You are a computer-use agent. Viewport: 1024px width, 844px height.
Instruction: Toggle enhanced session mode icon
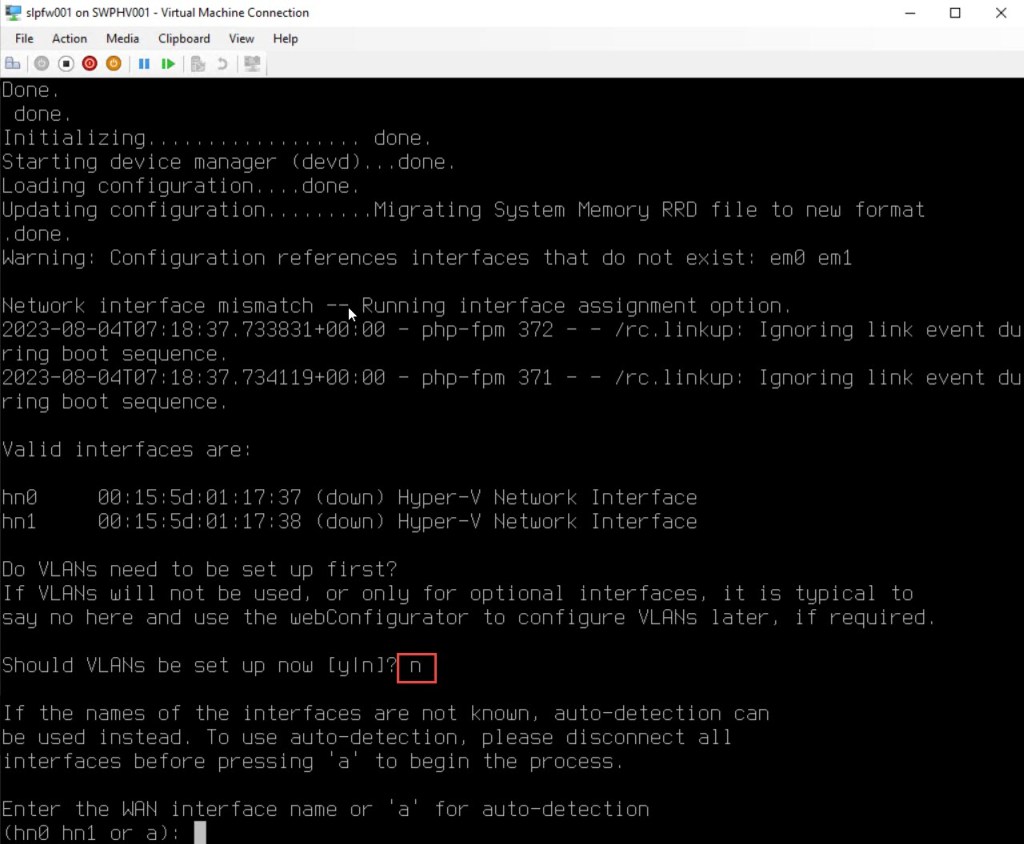pyautogui.click(x=252, y=64)
